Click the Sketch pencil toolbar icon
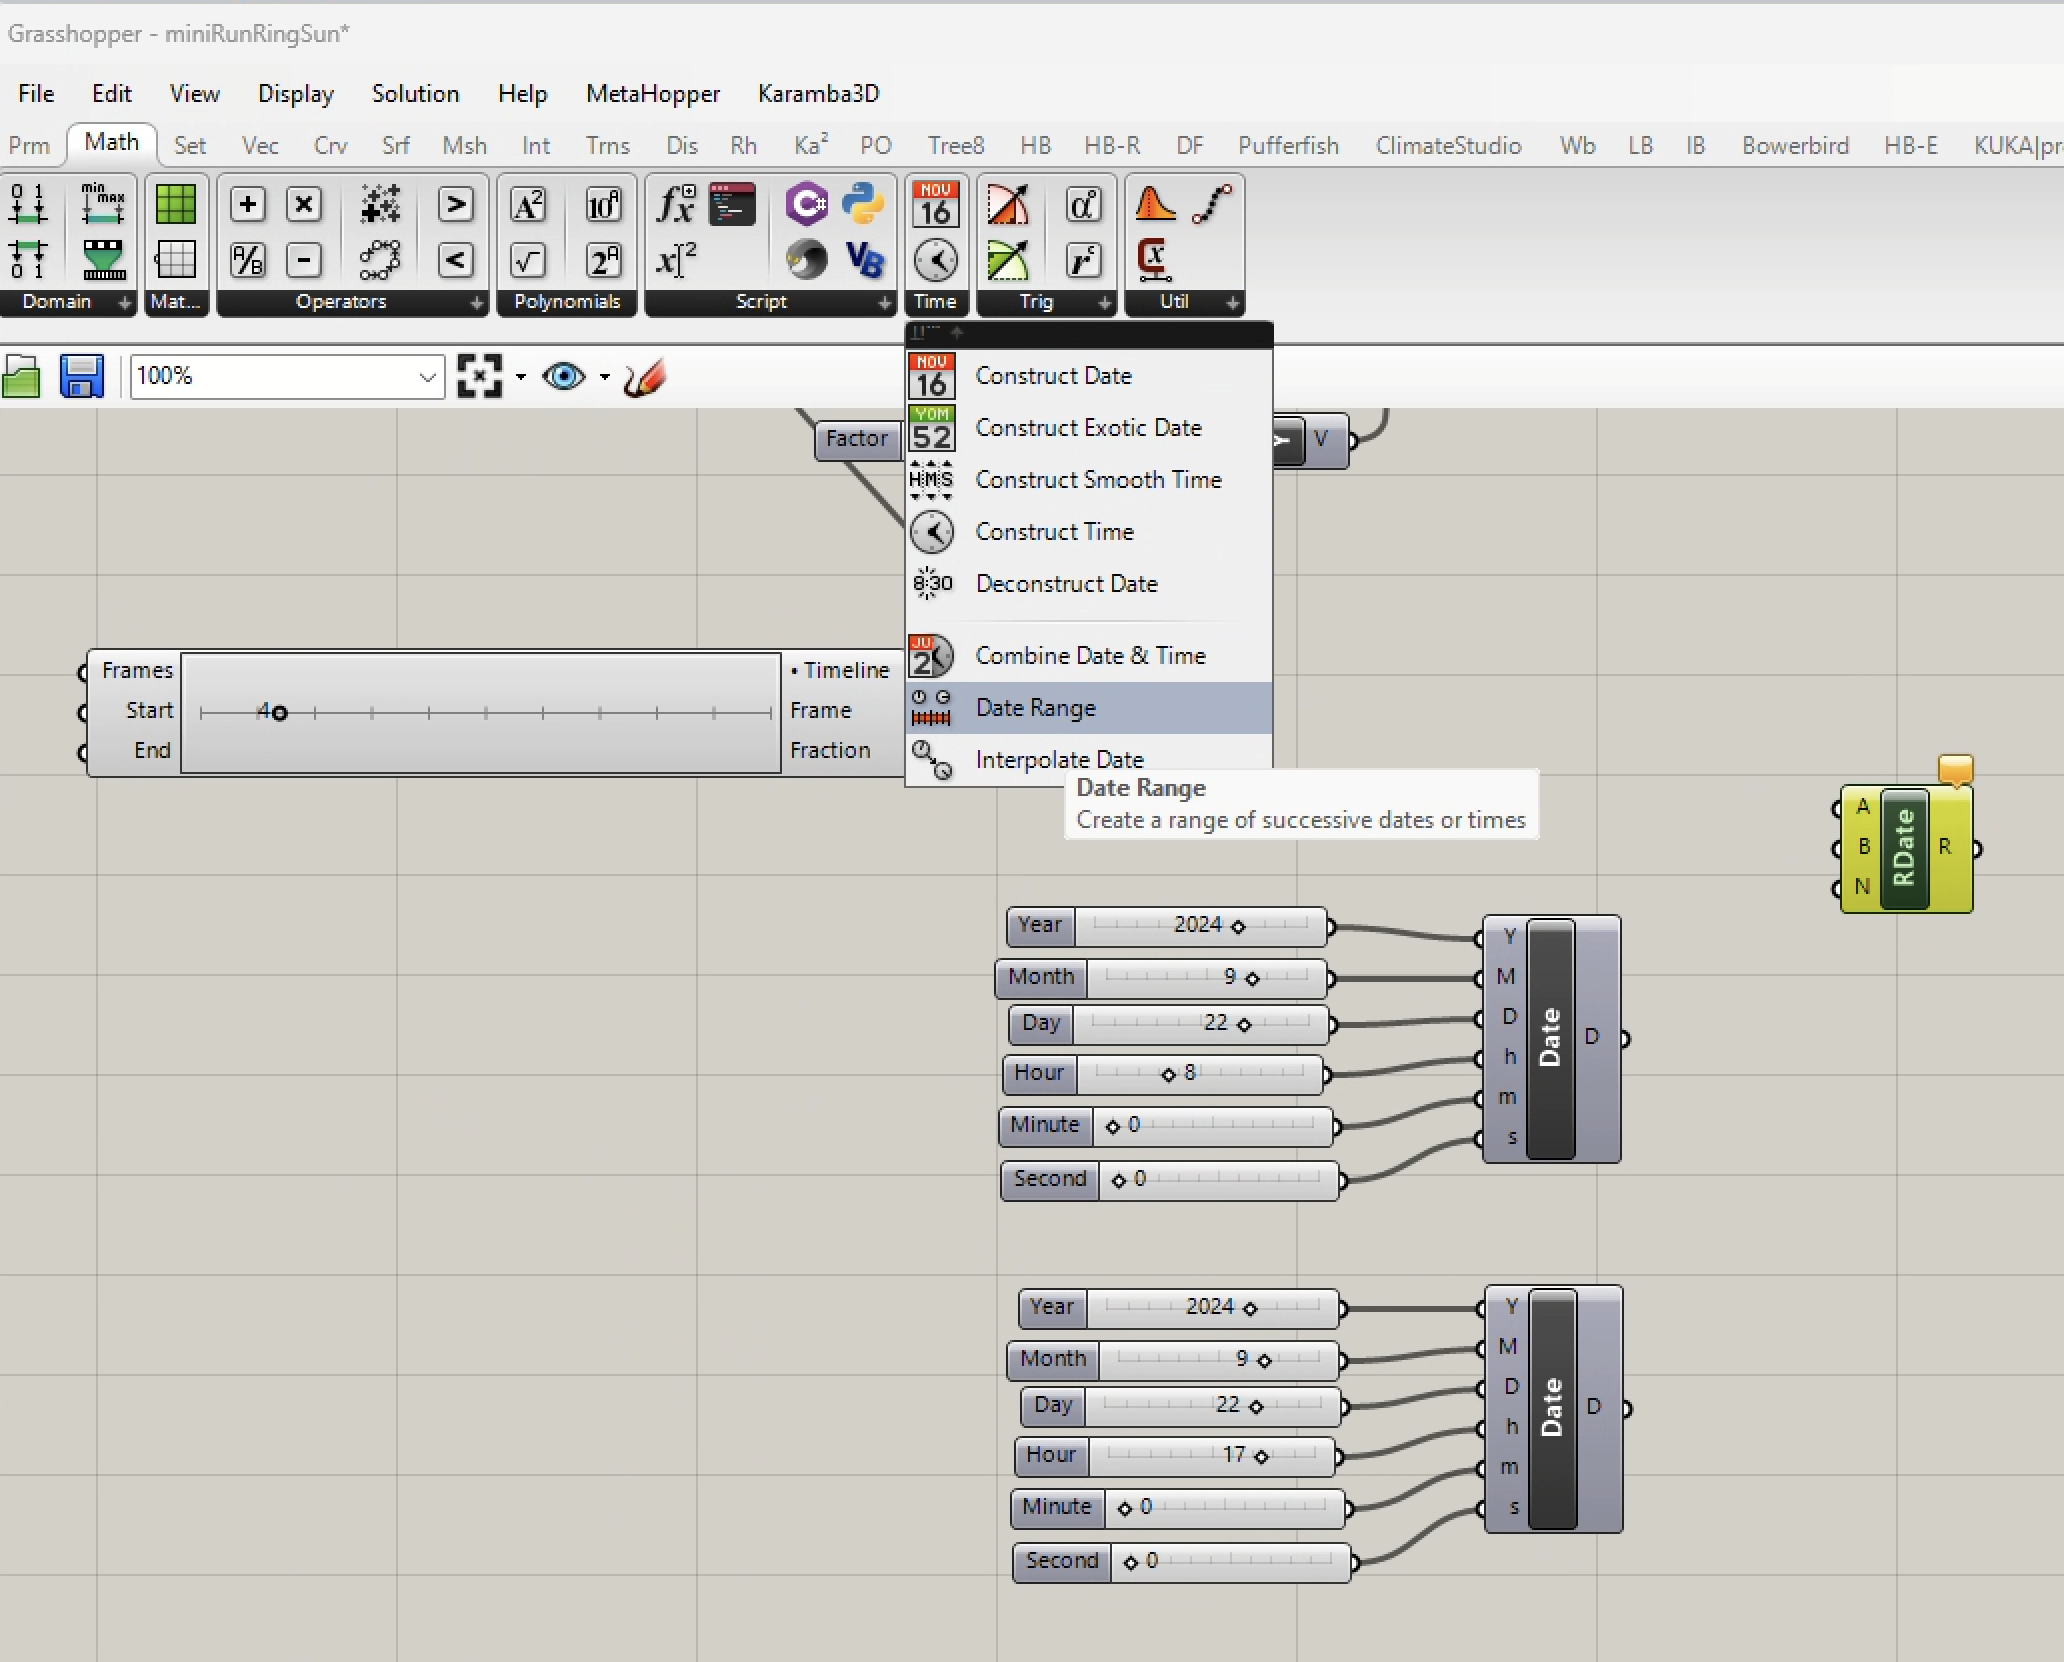Viewport: 2064px width, 1662px height. pos(645,378)
